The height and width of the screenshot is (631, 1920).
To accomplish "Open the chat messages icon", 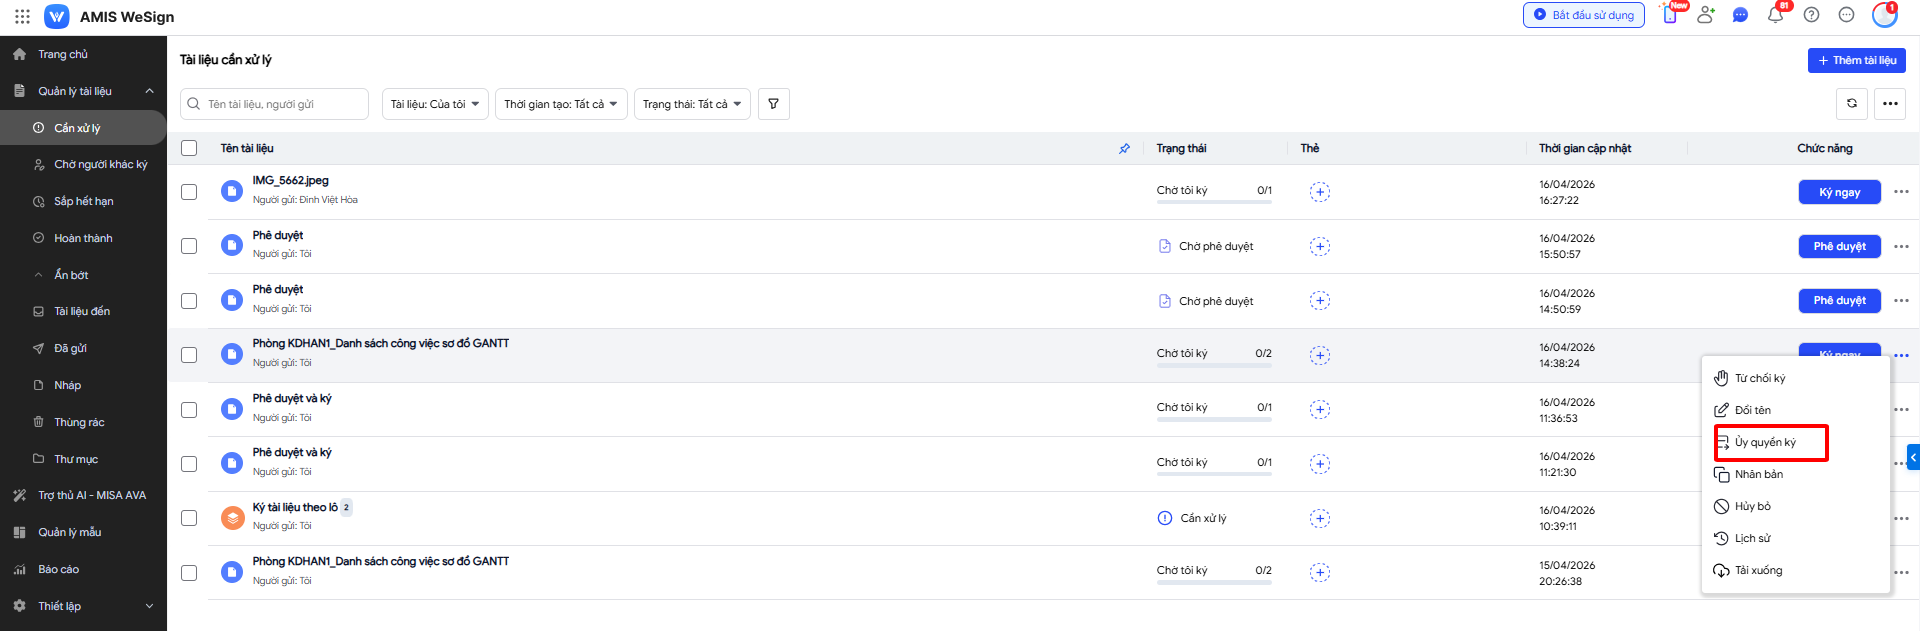I will pyautogui.click(x=1740, y=15).
